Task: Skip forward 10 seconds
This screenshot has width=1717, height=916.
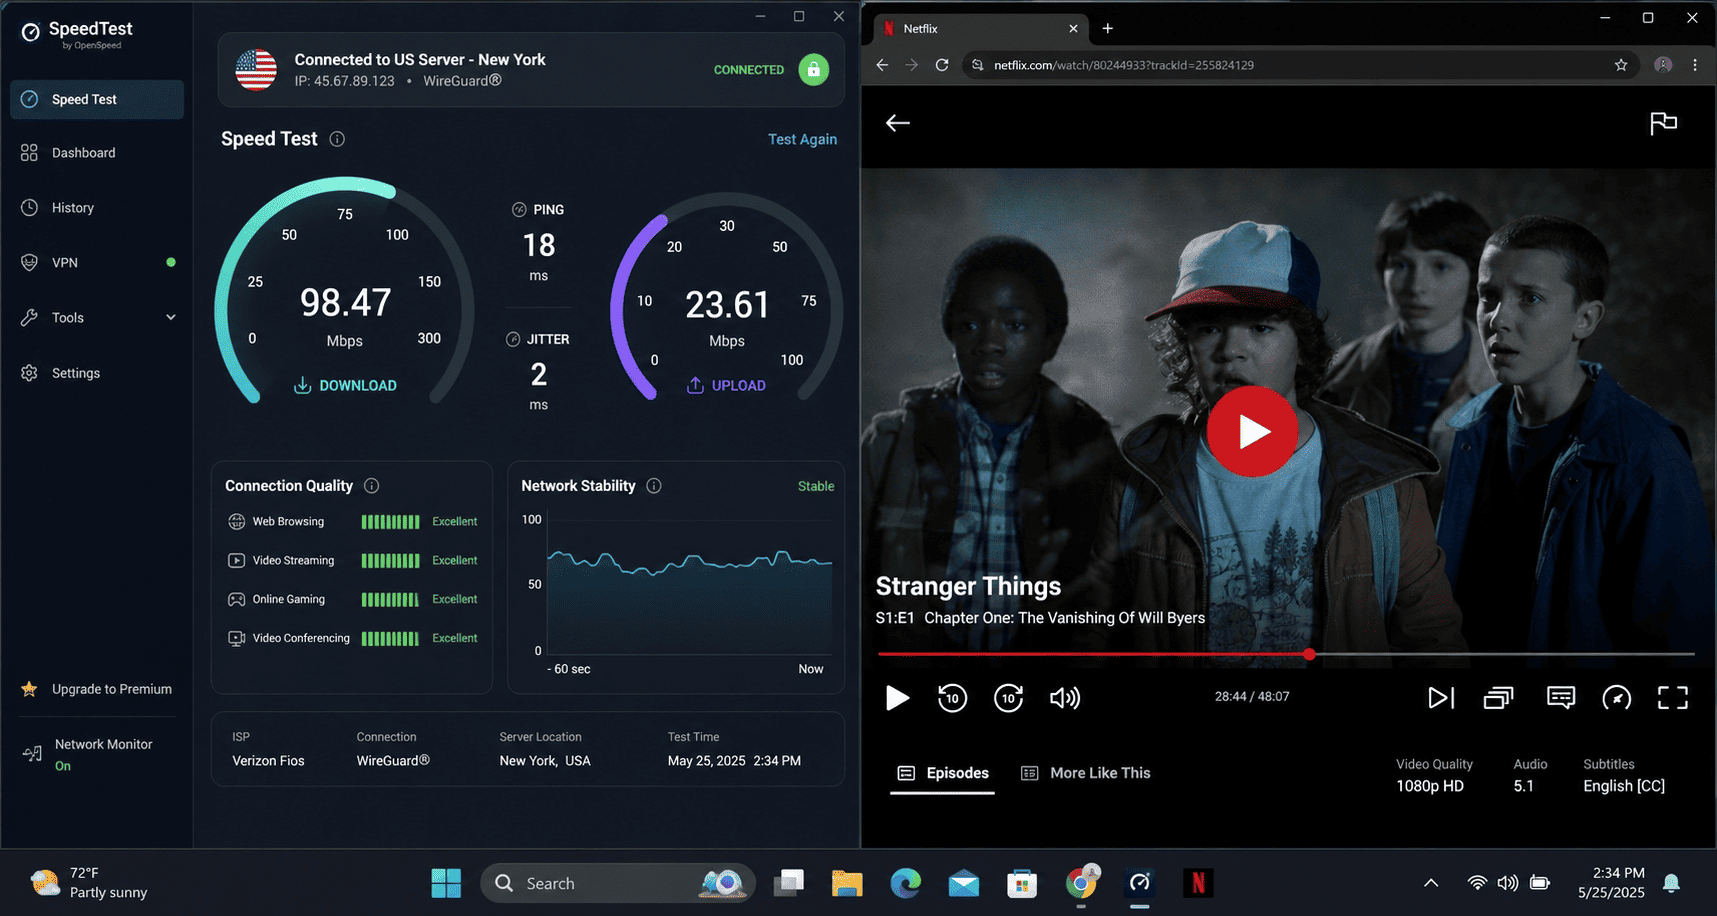Action: point(1008,698)
